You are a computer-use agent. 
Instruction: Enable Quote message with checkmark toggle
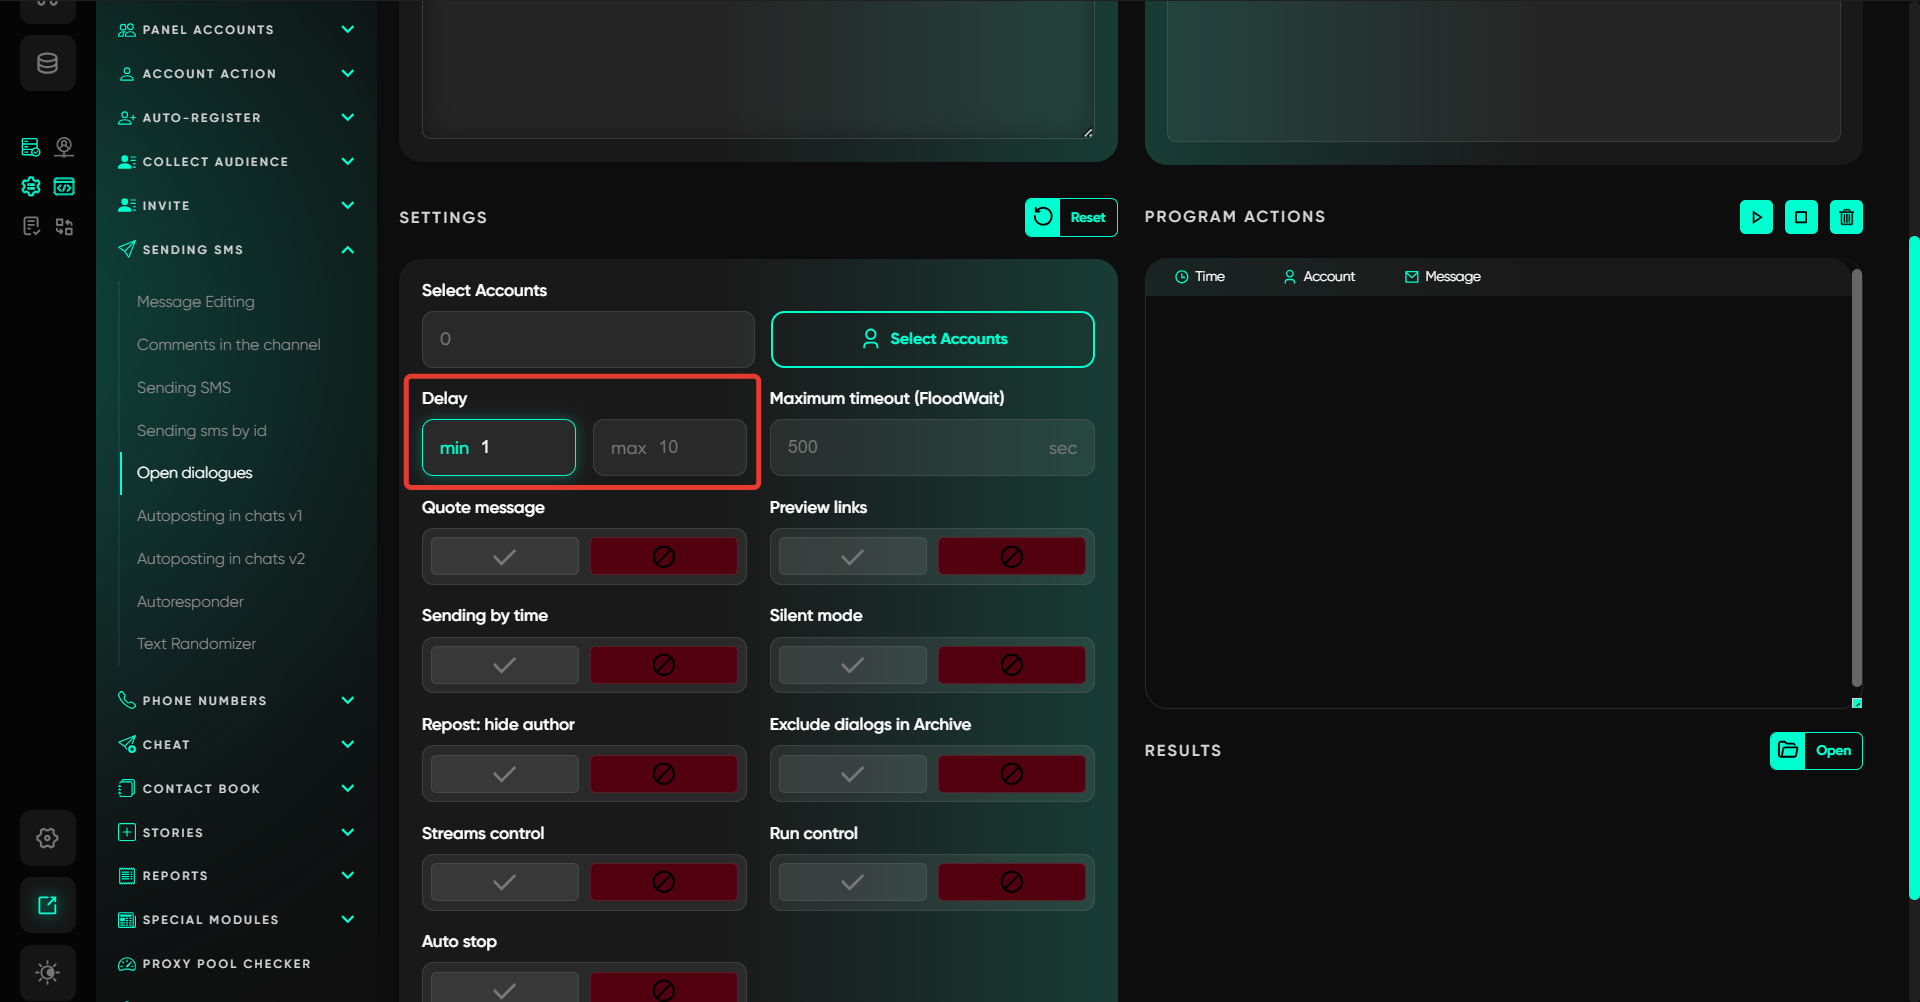pyautogui.click(x=505, y=557)
